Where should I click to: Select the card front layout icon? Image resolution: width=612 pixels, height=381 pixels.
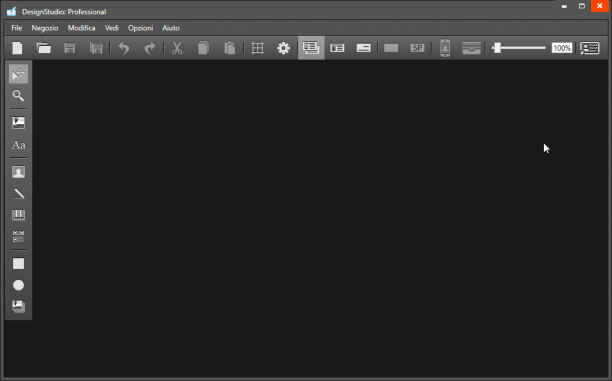tap(337, 48)
